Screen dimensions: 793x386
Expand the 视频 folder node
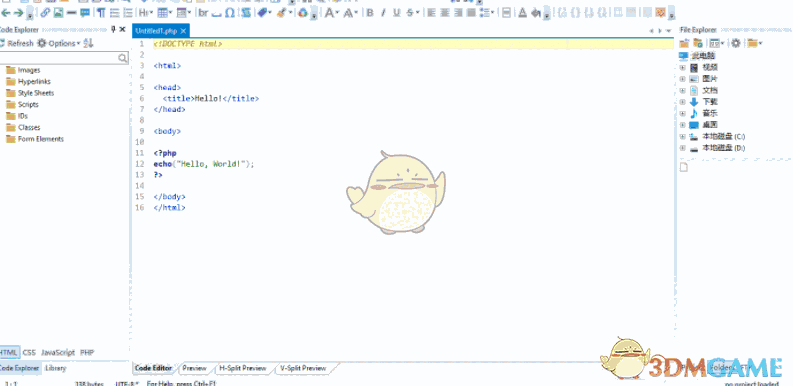tap(682, 67)
